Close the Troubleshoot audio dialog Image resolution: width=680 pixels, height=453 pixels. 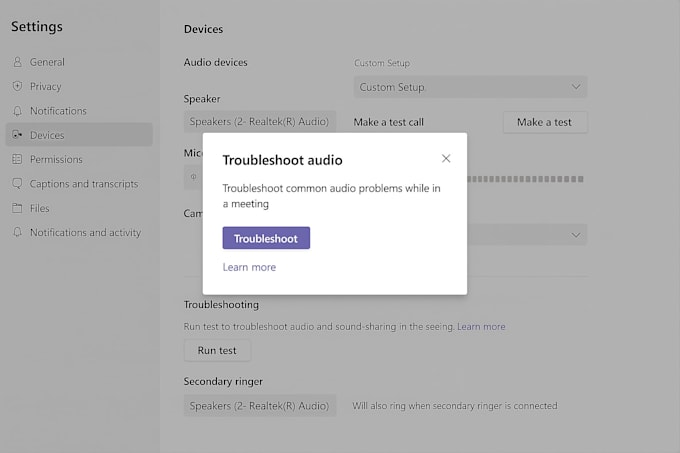tap(446, 159)
